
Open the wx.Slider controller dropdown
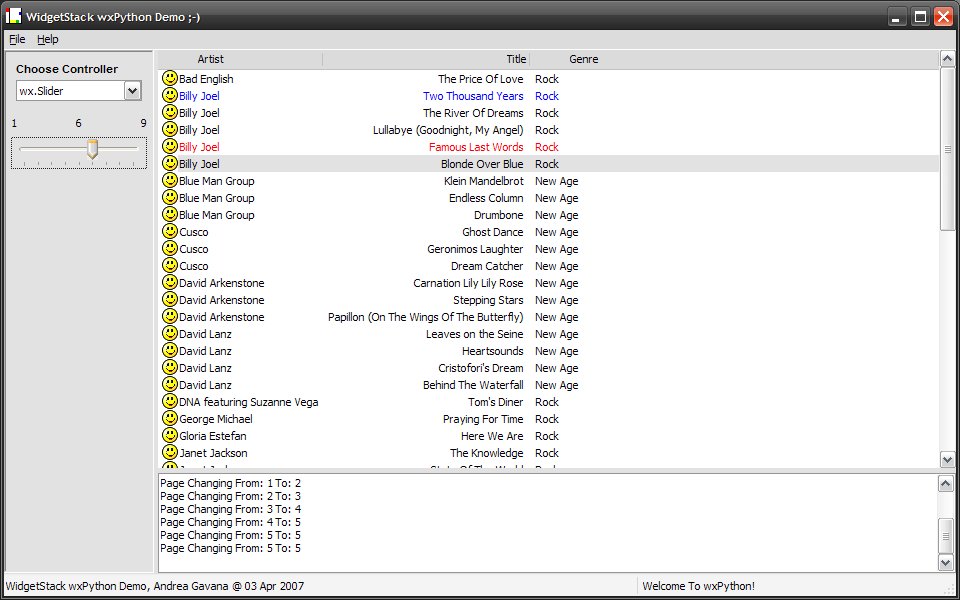pos(132,91)
